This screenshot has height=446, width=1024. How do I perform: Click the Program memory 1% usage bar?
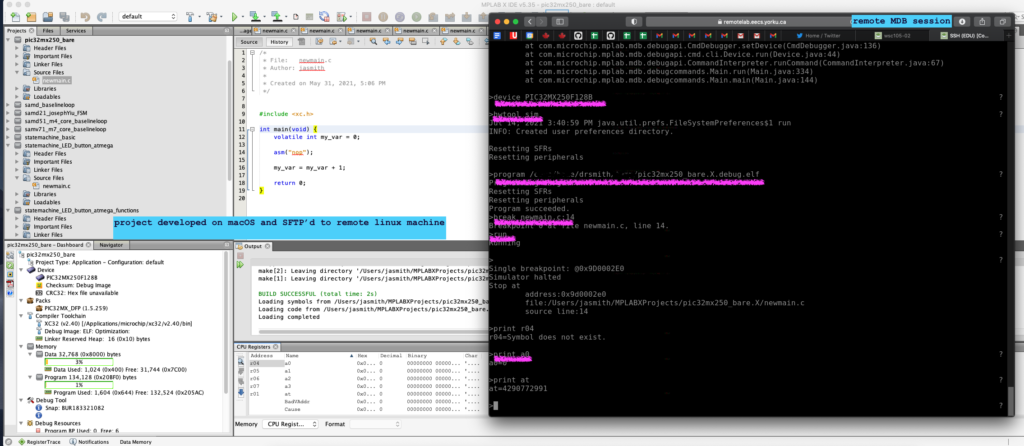tap(78, 385)
